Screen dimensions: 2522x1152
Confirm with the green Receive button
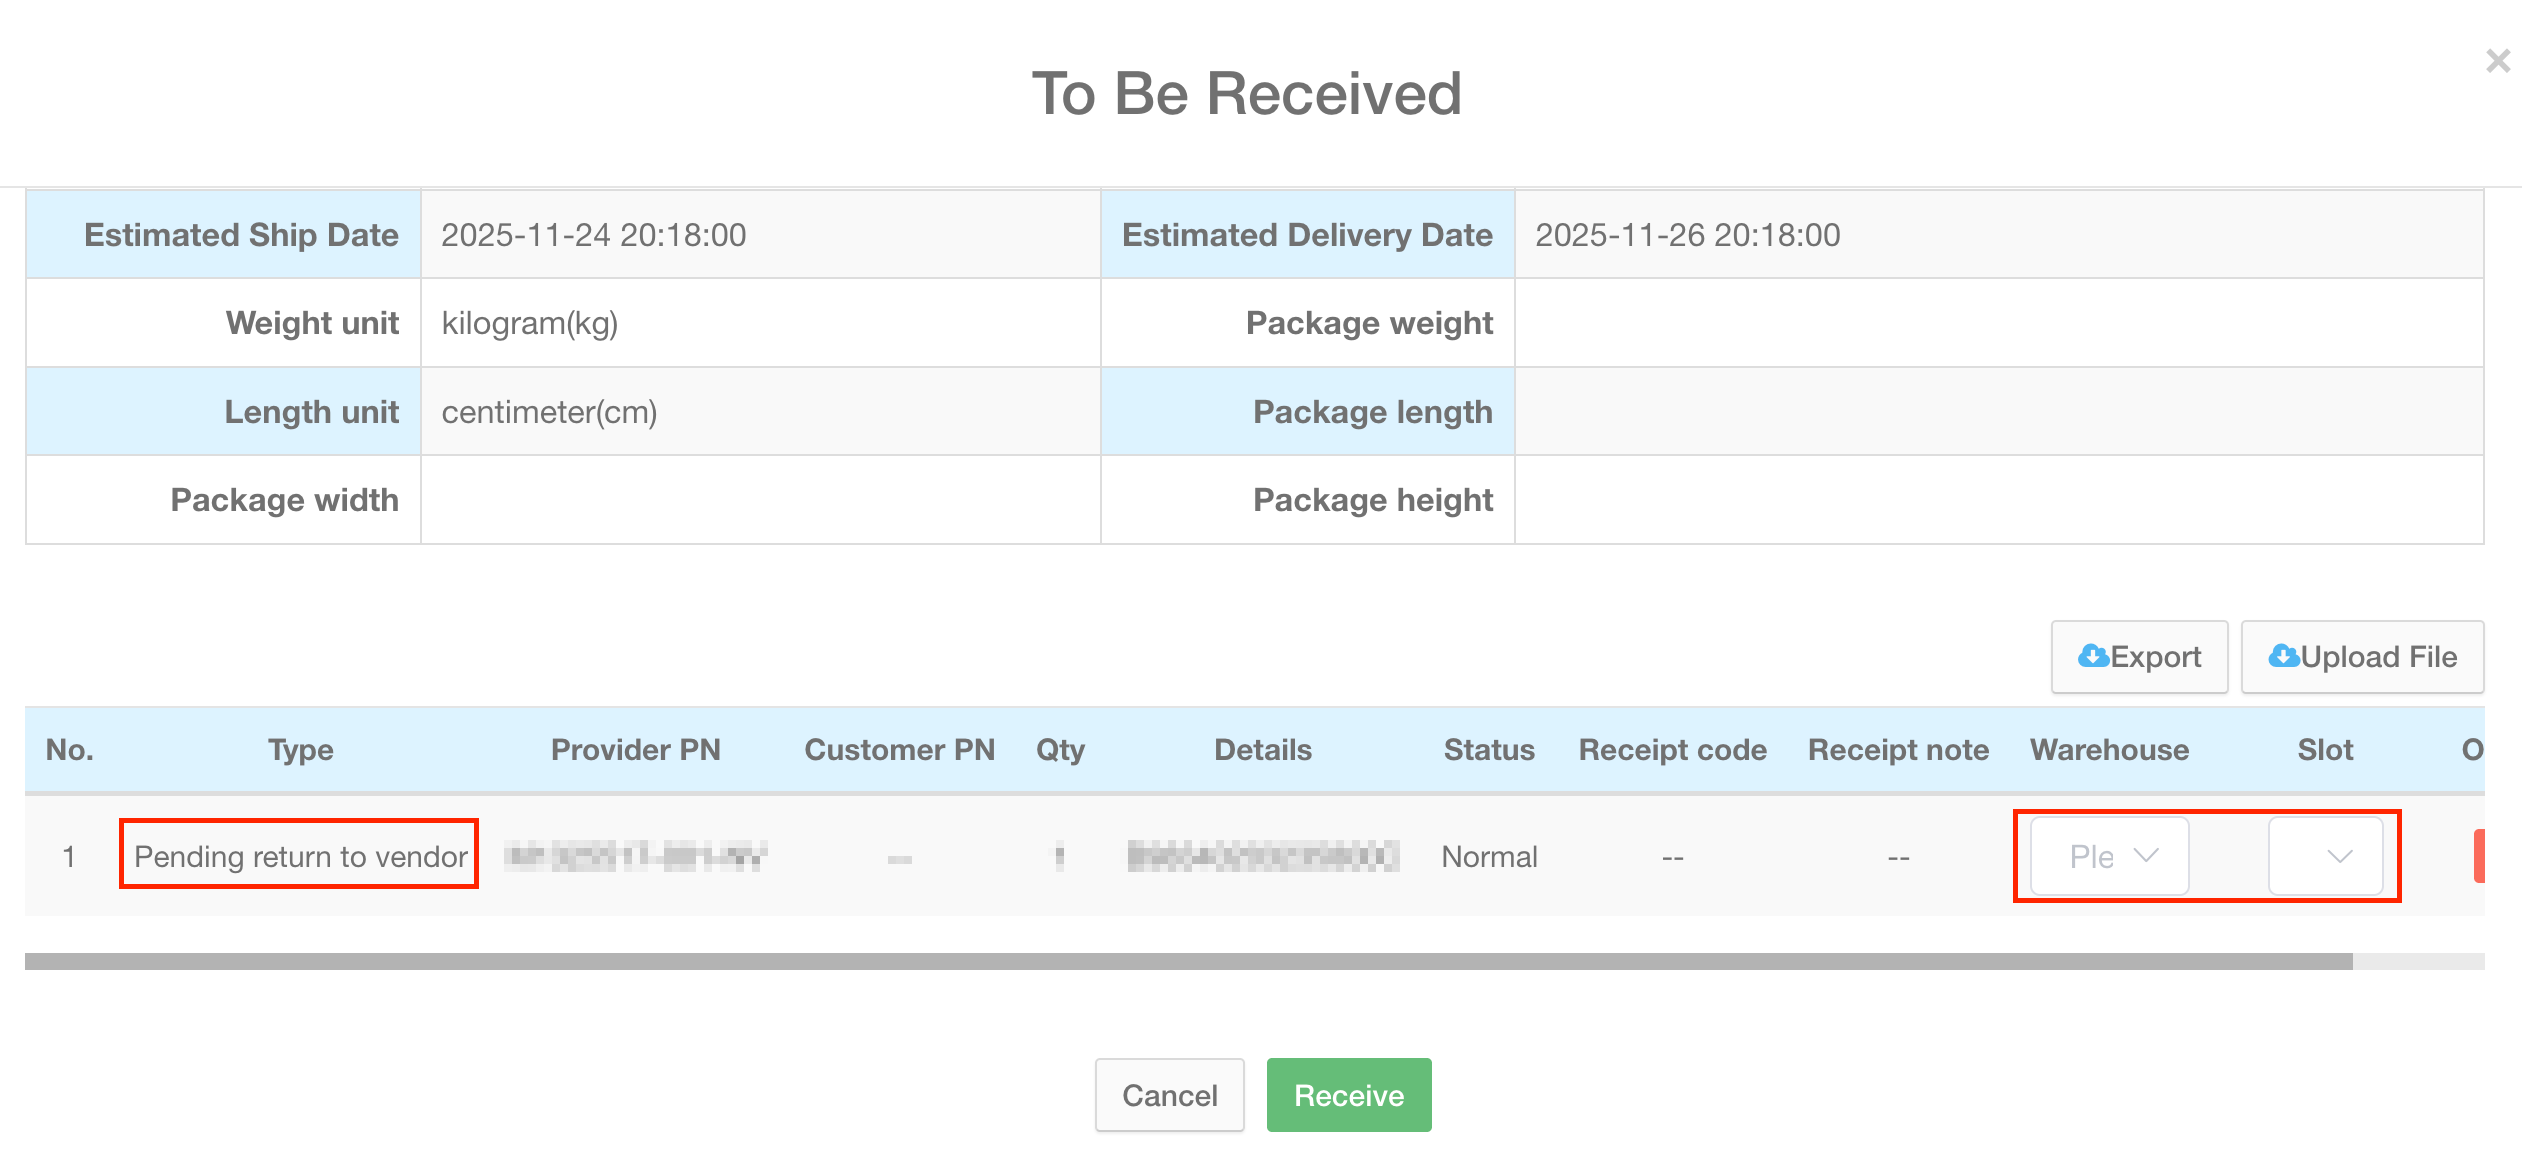pyautogui.click(x=1348, y=1095)
